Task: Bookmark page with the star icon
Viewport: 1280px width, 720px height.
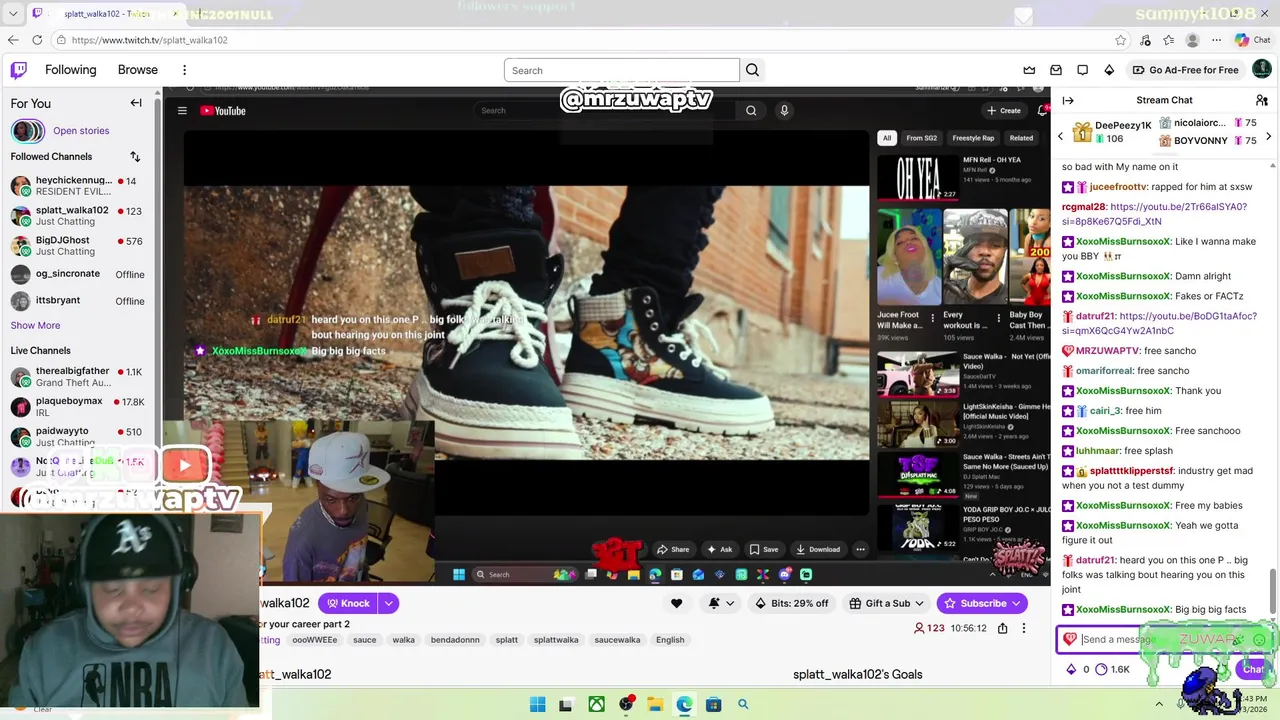Action: [1121, 40]
